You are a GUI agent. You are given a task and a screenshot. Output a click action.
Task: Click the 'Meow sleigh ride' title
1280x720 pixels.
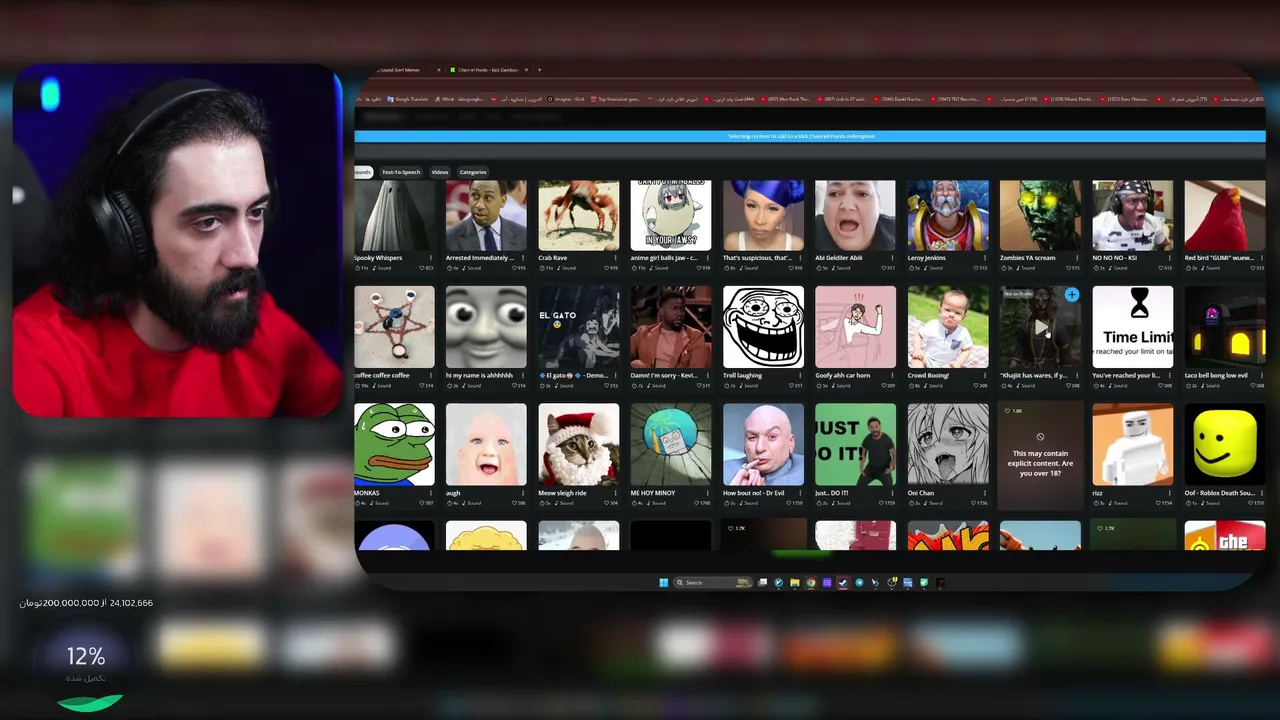click(x=562, y=493)
